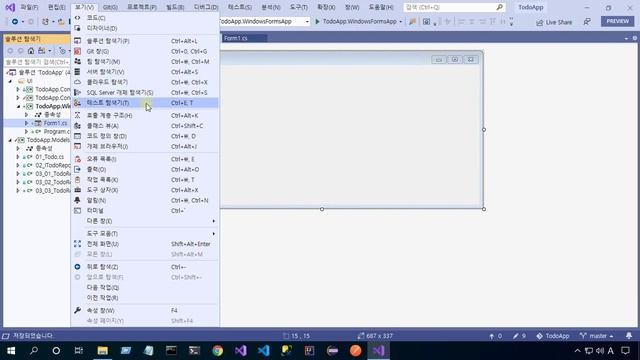
Task: Click the 코드 (Code) angle-bracket icon in the menu
Action: pos(77,18)
